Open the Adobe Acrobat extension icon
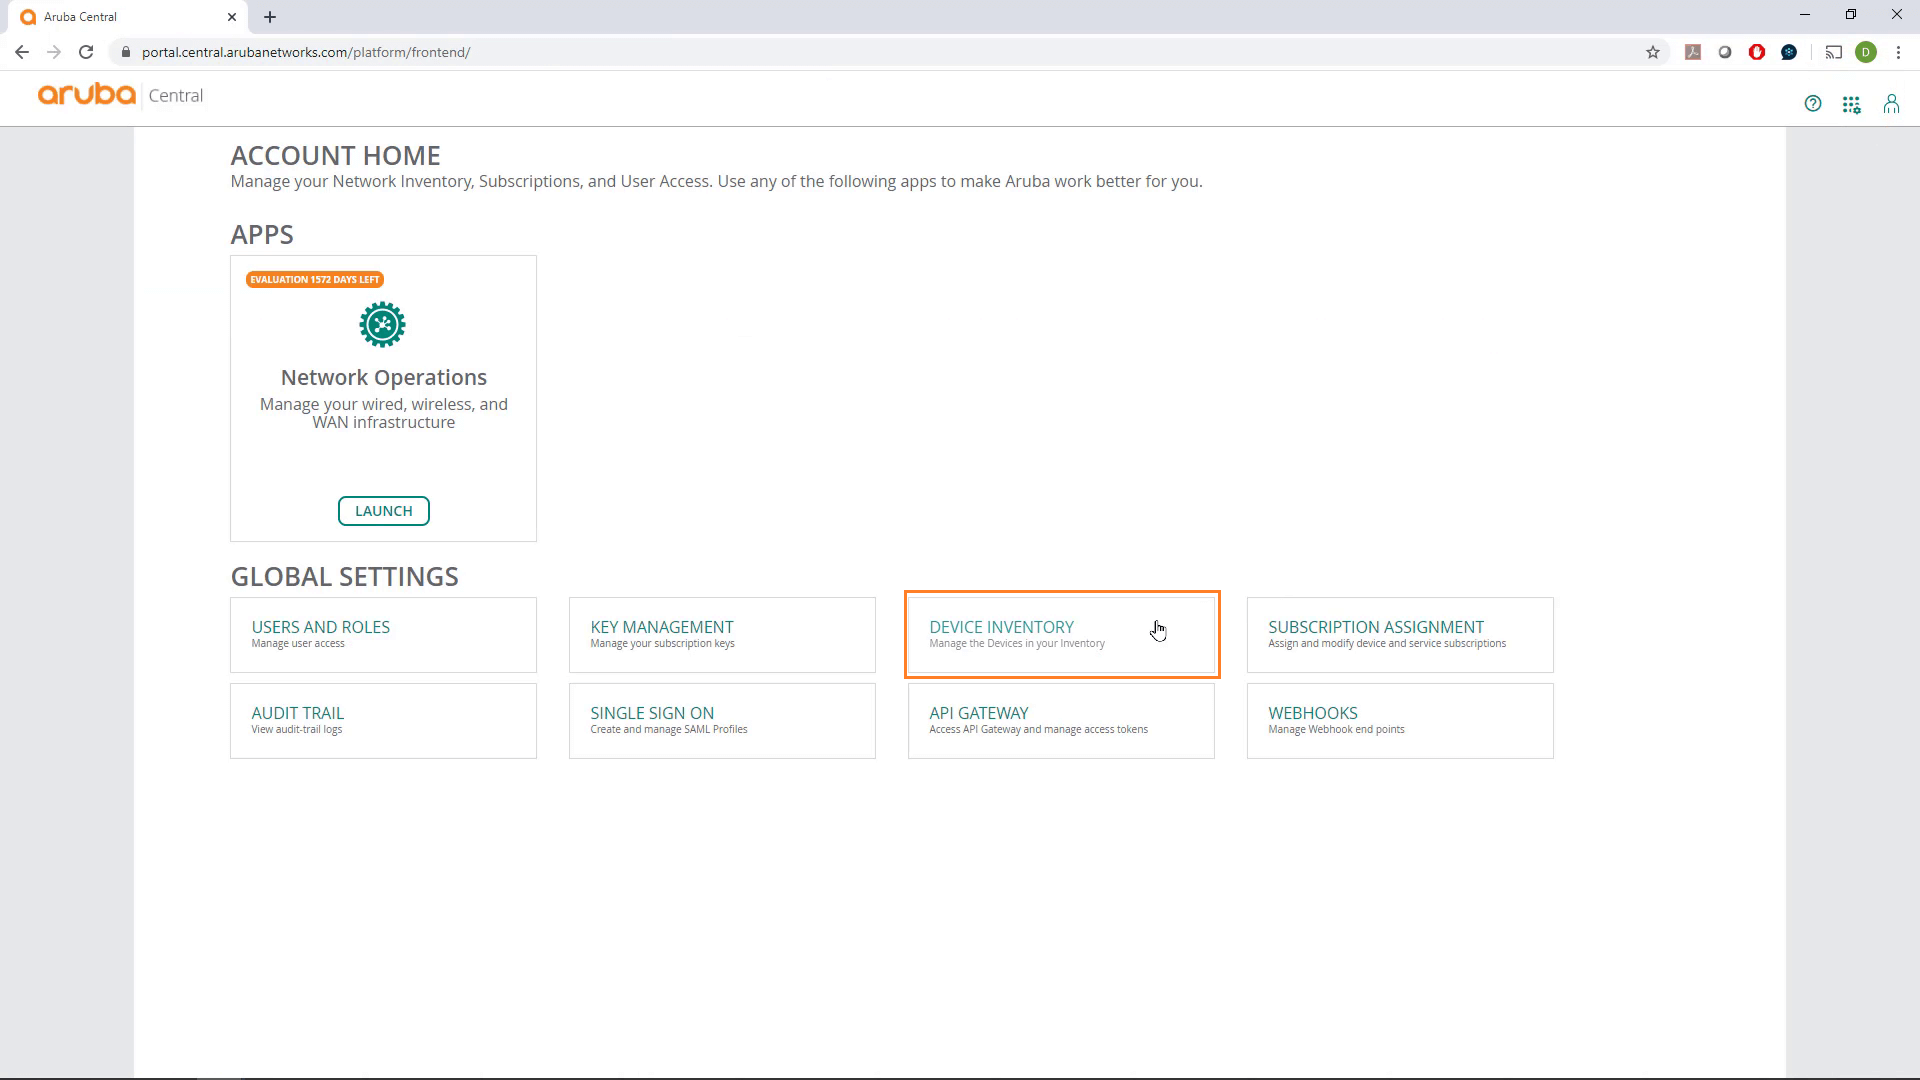Screen dimensions: 1920x1080 [x=1694, y=52]
